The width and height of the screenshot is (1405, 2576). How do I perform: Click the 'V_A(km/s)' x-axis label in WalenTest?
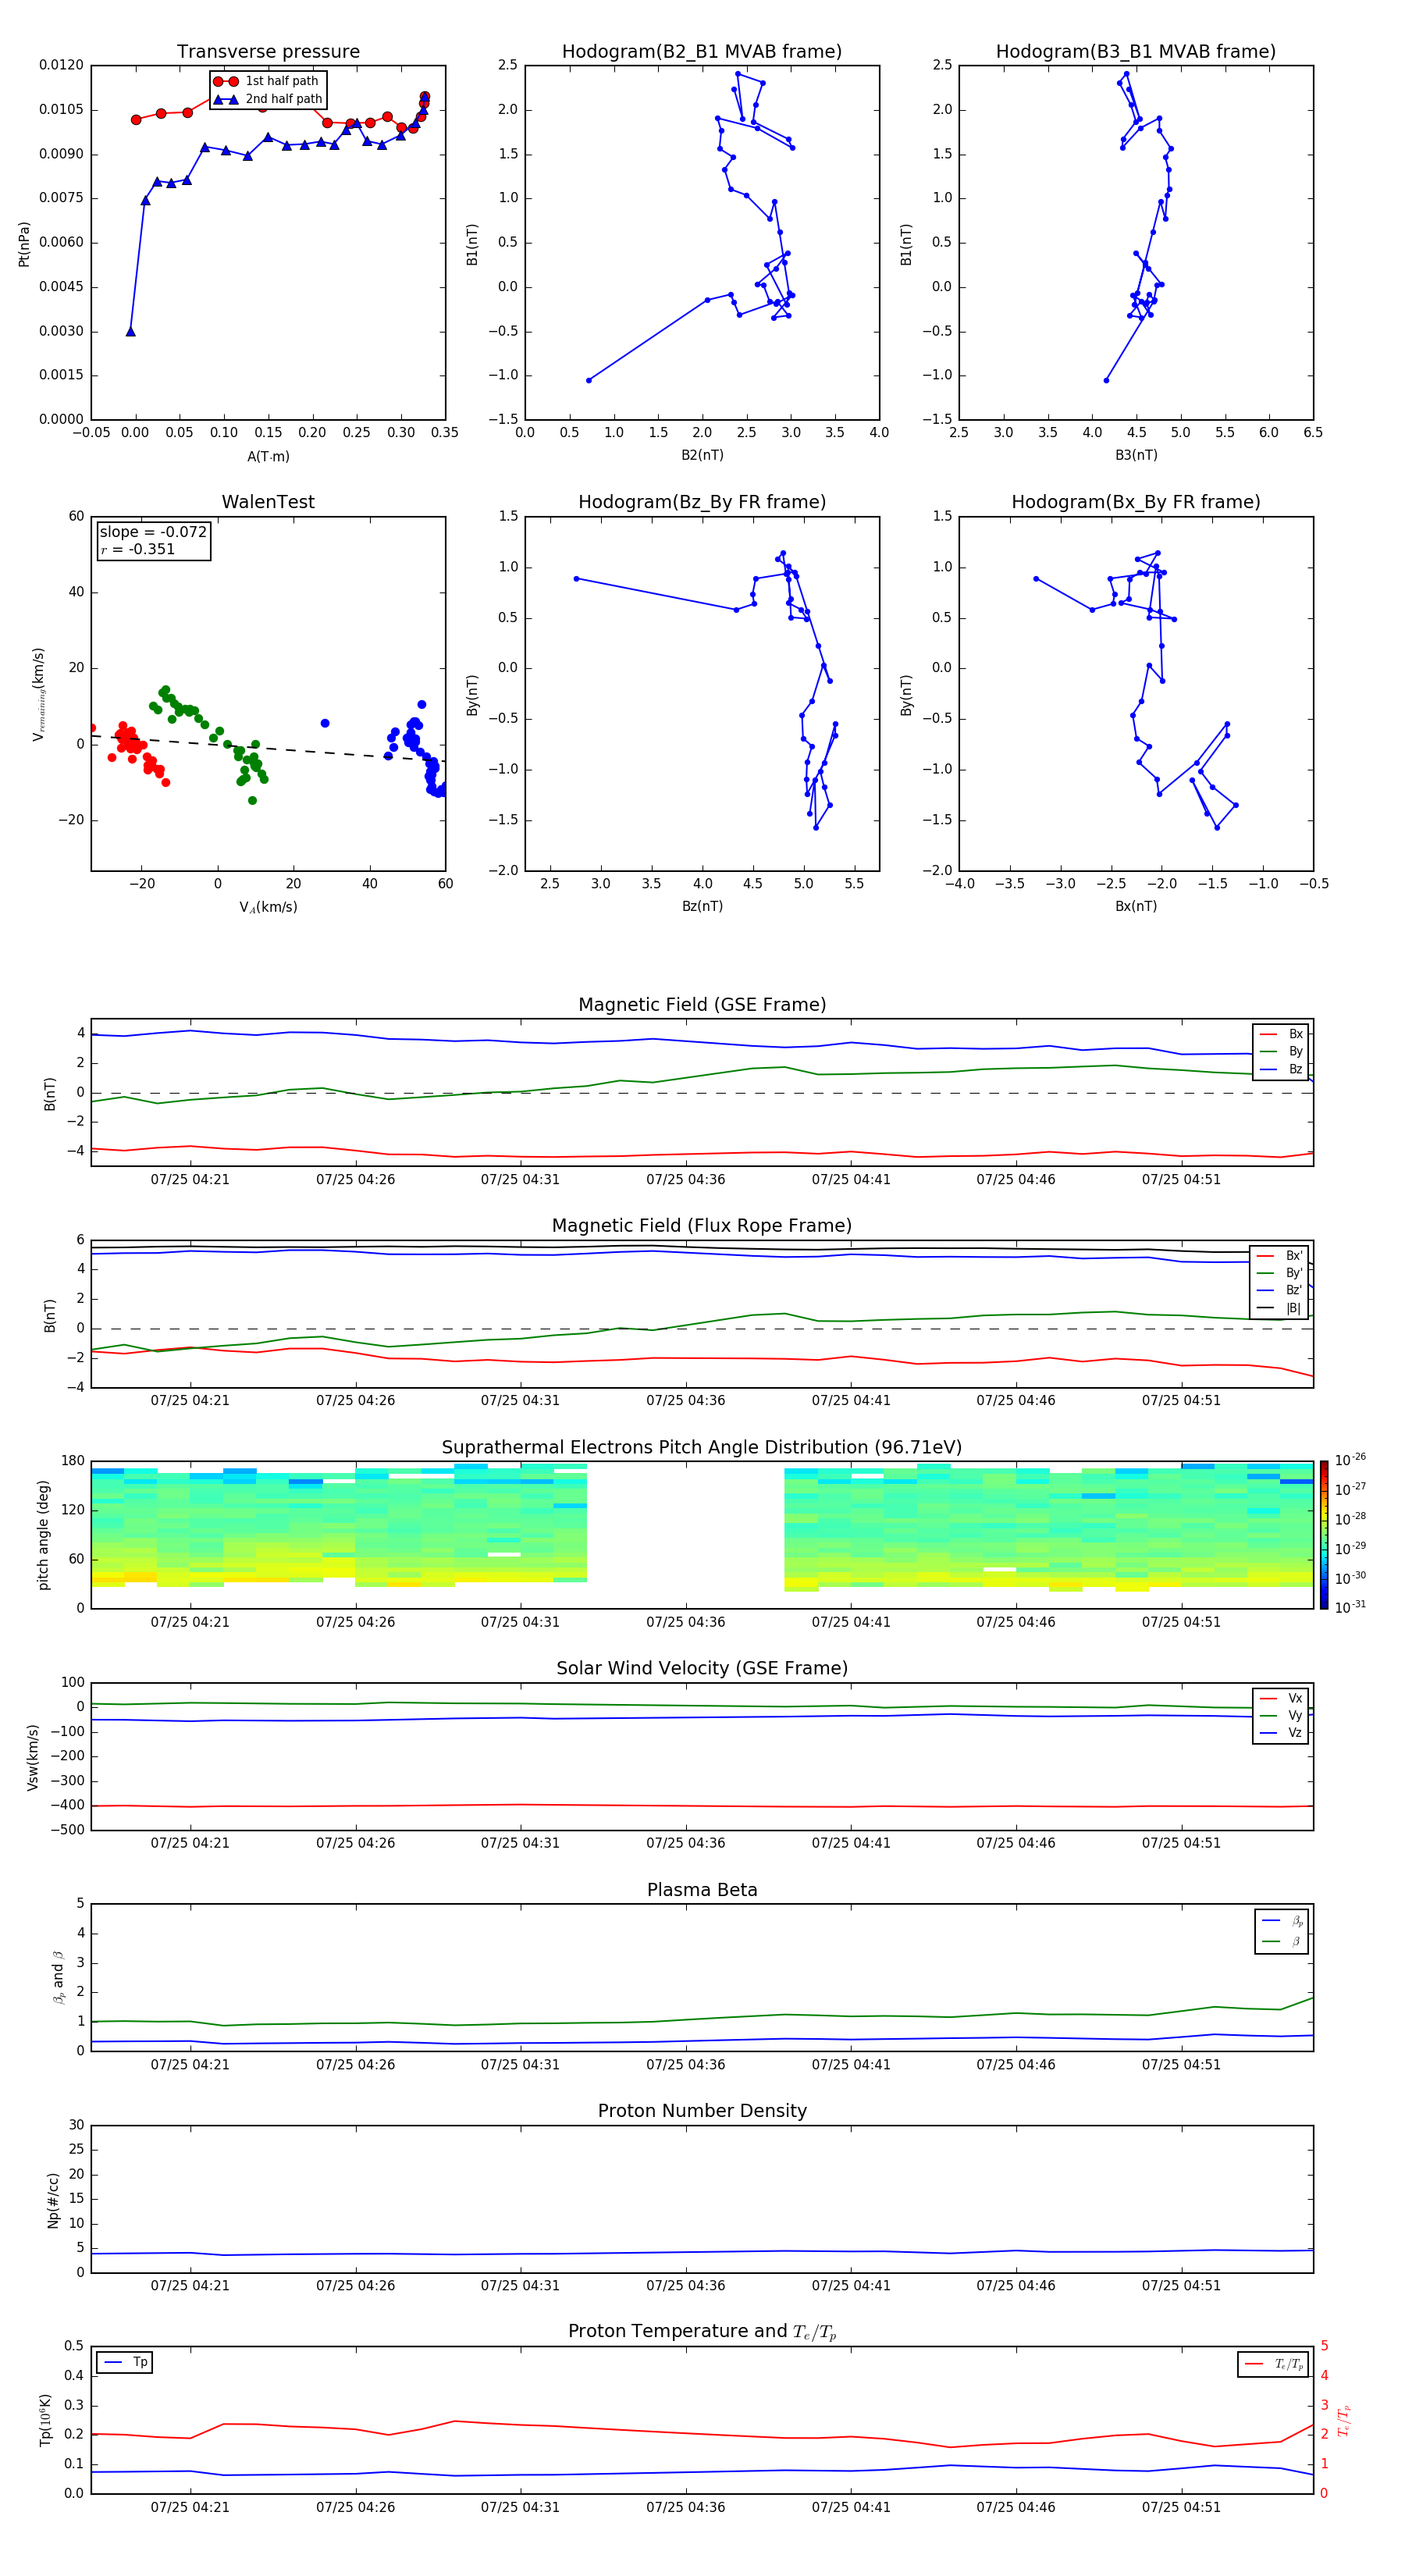coord(268,908)
